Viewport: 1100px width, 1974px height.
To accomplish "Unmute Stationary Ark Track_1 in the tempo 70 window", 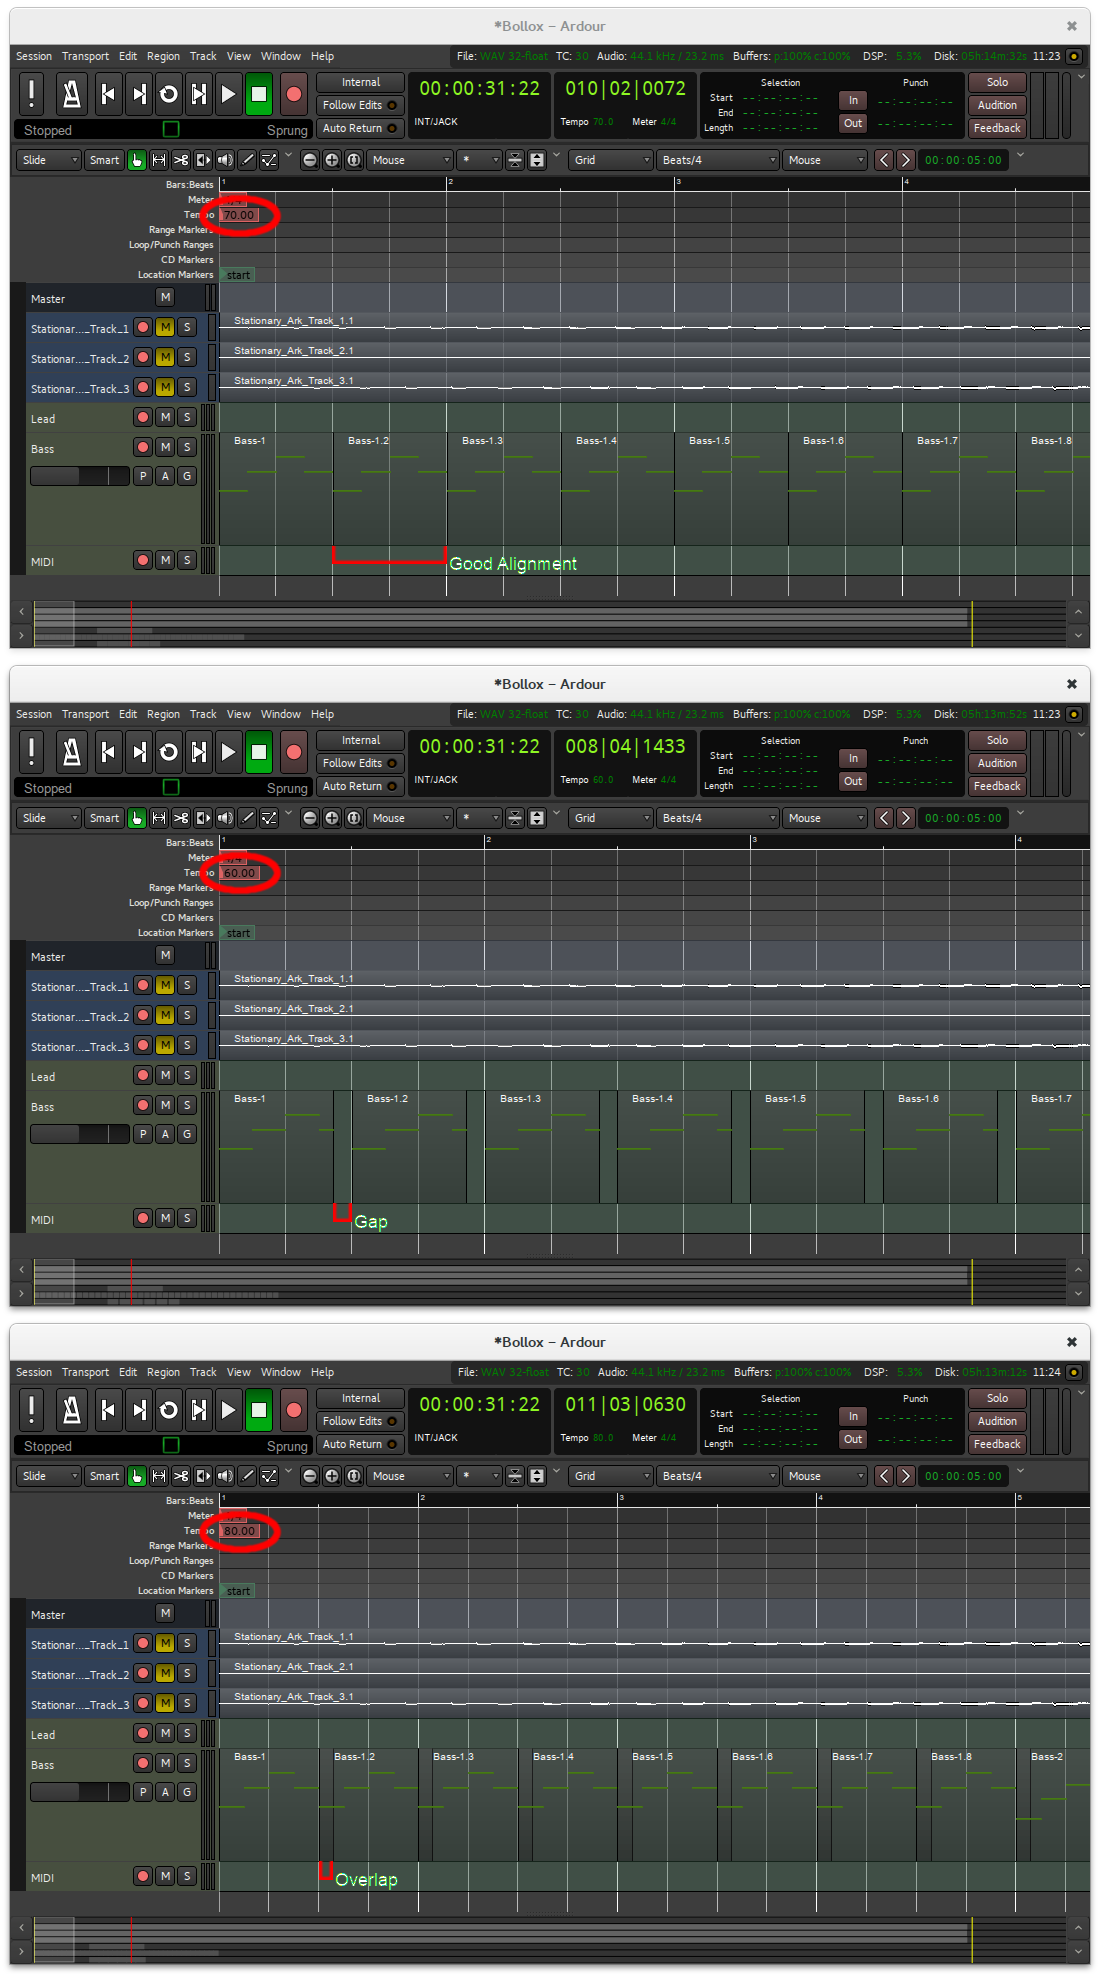I will click(165, 327).
